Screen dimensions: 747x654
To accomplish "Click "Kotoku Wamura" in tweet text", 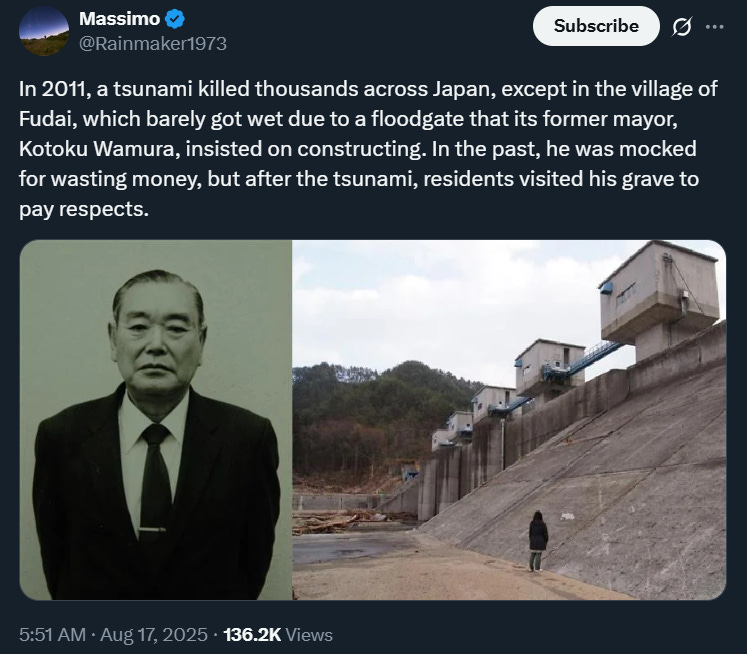I will point(97,149).
